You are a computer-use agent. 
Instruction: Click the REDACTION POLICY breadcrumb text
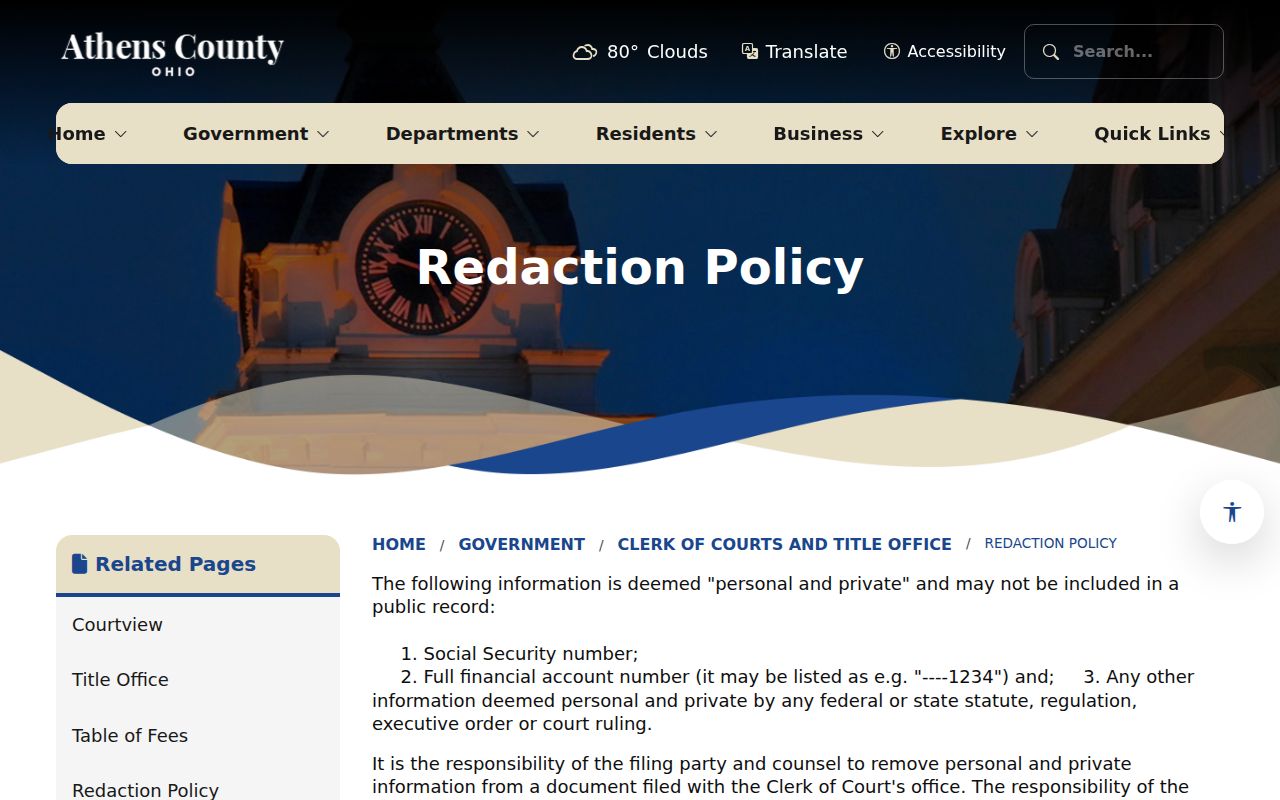pos(1051,543)
